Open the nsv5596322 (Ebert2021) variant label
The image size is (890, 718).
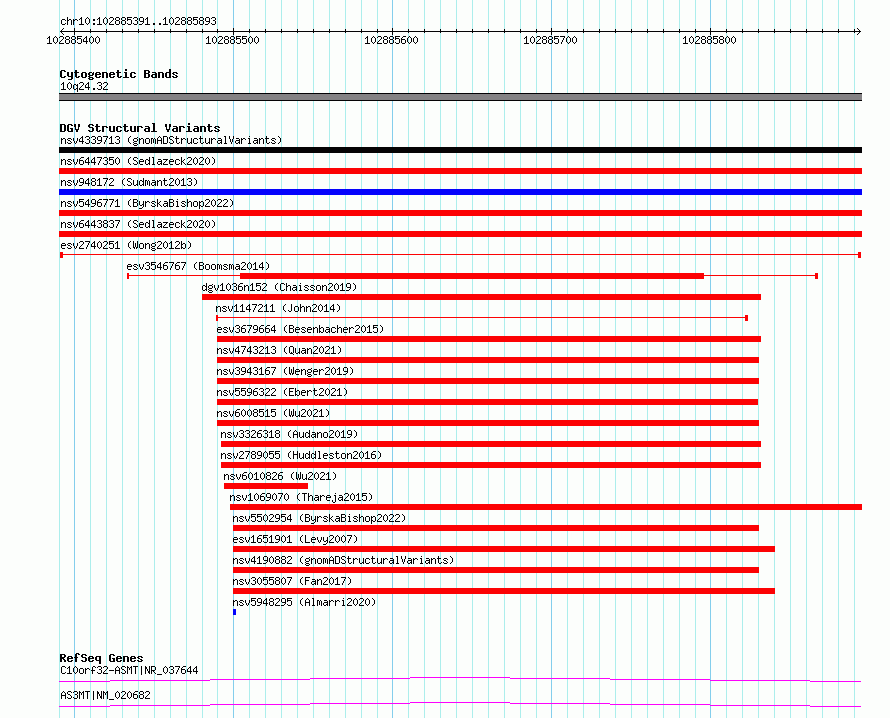(282, 392)
